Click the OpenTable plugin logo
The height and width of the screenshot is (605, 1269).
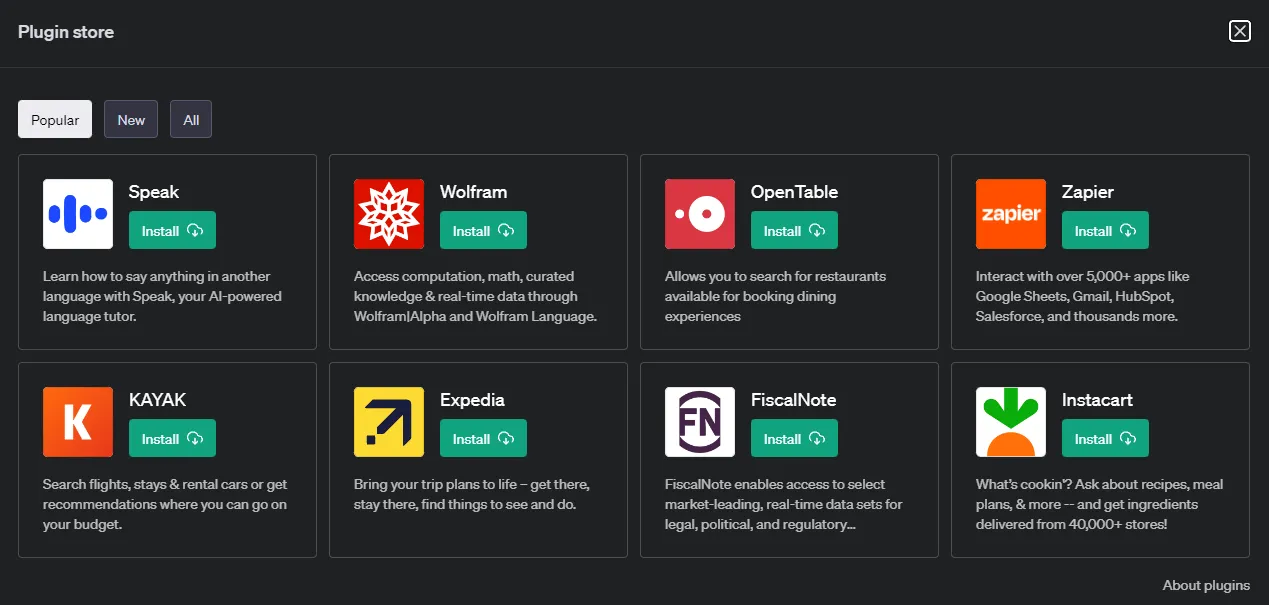(x=700, y=214)
